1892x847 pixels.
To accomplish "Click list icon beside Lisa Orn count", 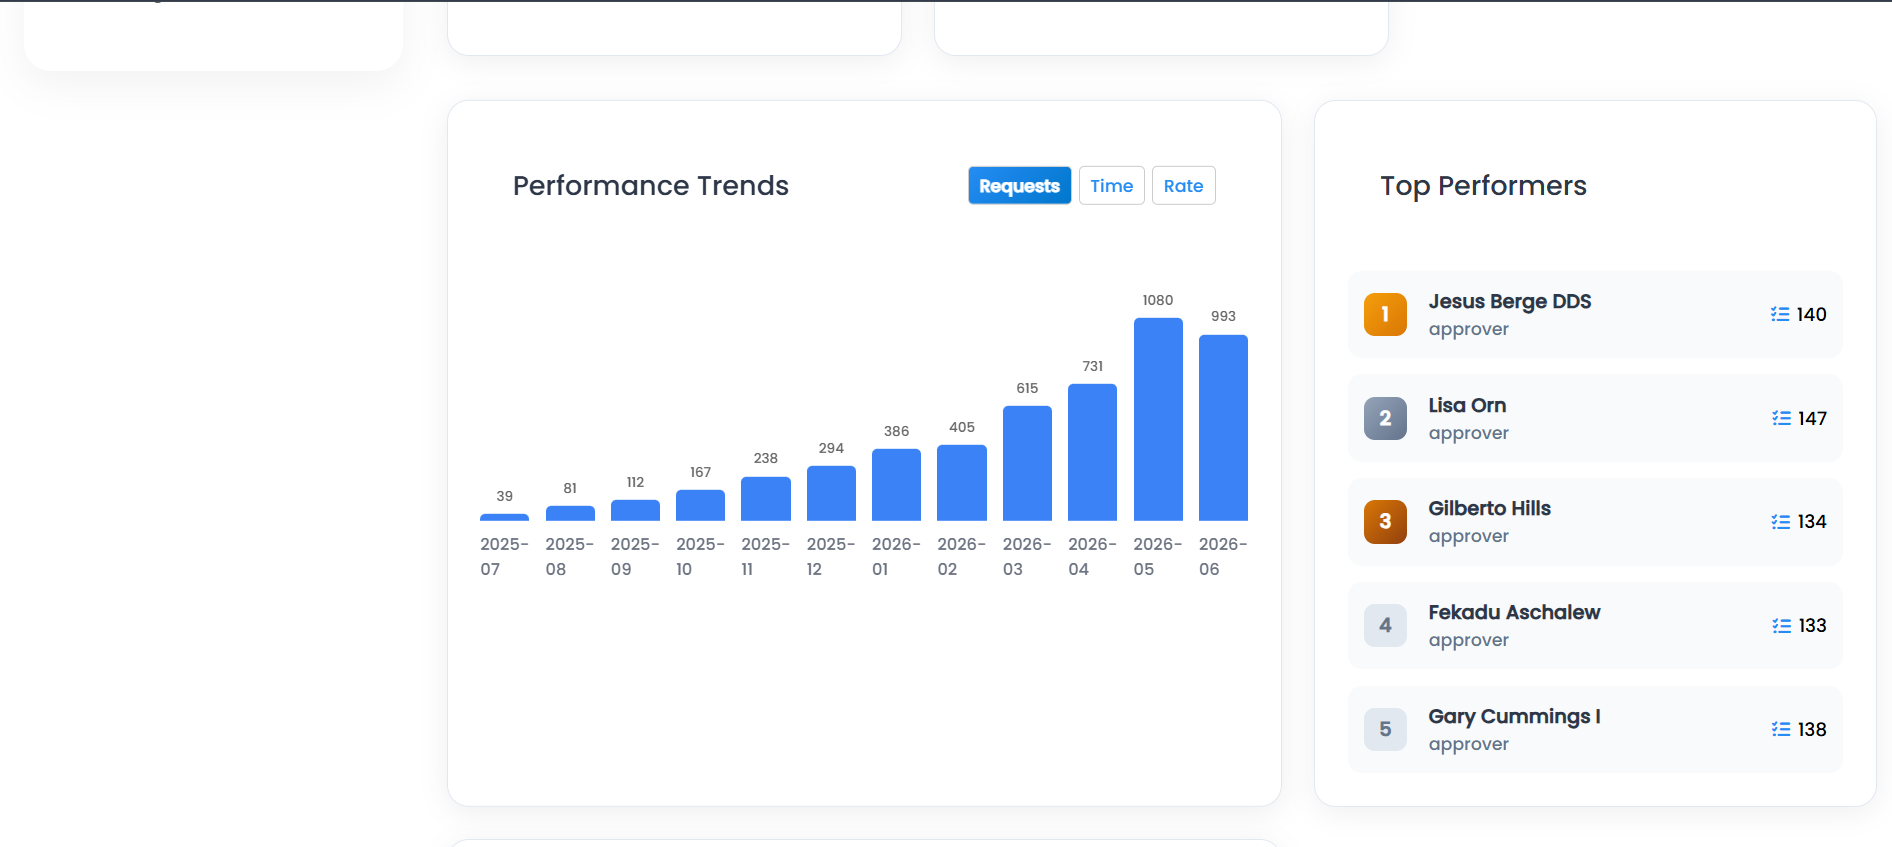I will [1781, 418].
